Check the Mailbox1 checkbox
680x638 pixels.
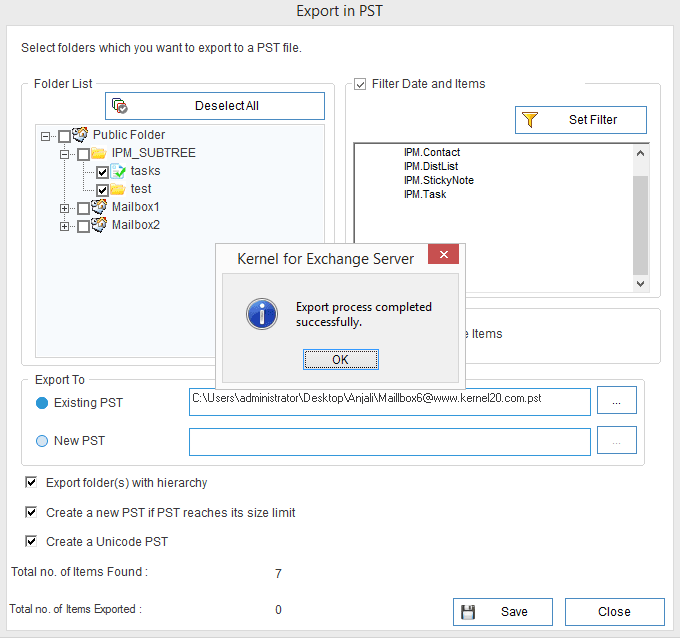(x=83, y=208)
